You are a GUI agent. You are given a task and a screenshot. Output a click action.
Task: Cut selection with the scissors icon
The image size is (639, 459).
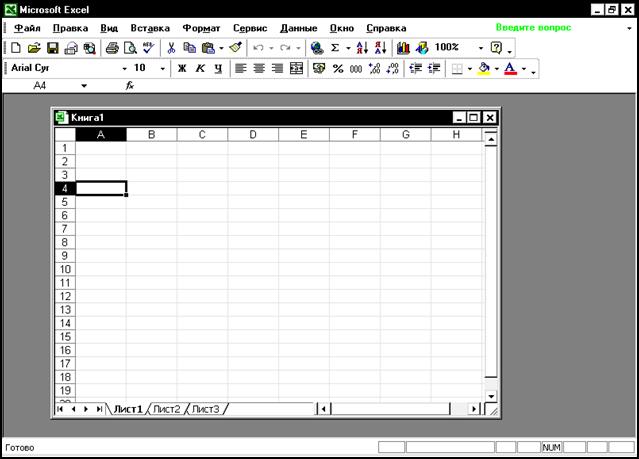tap(171, 48)
